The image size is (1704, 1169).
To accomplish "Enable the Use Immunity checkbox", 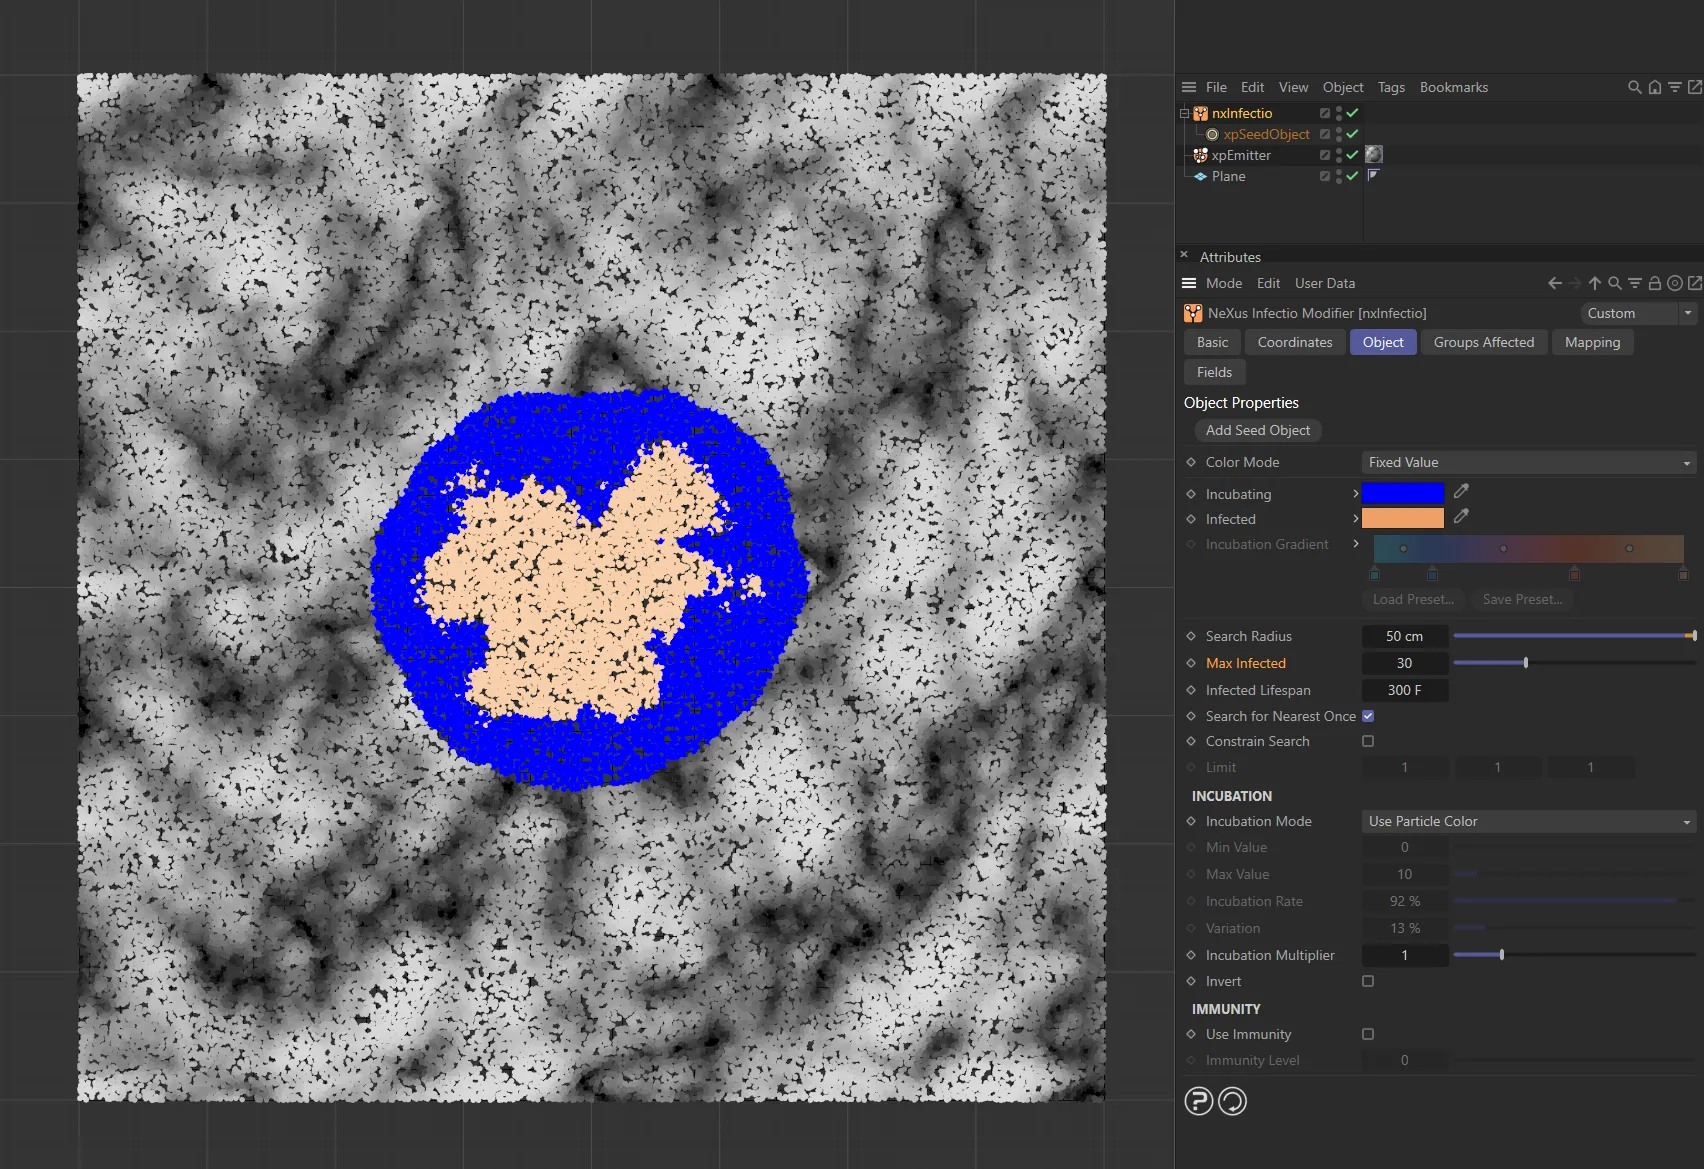I will [1368, 1034].
